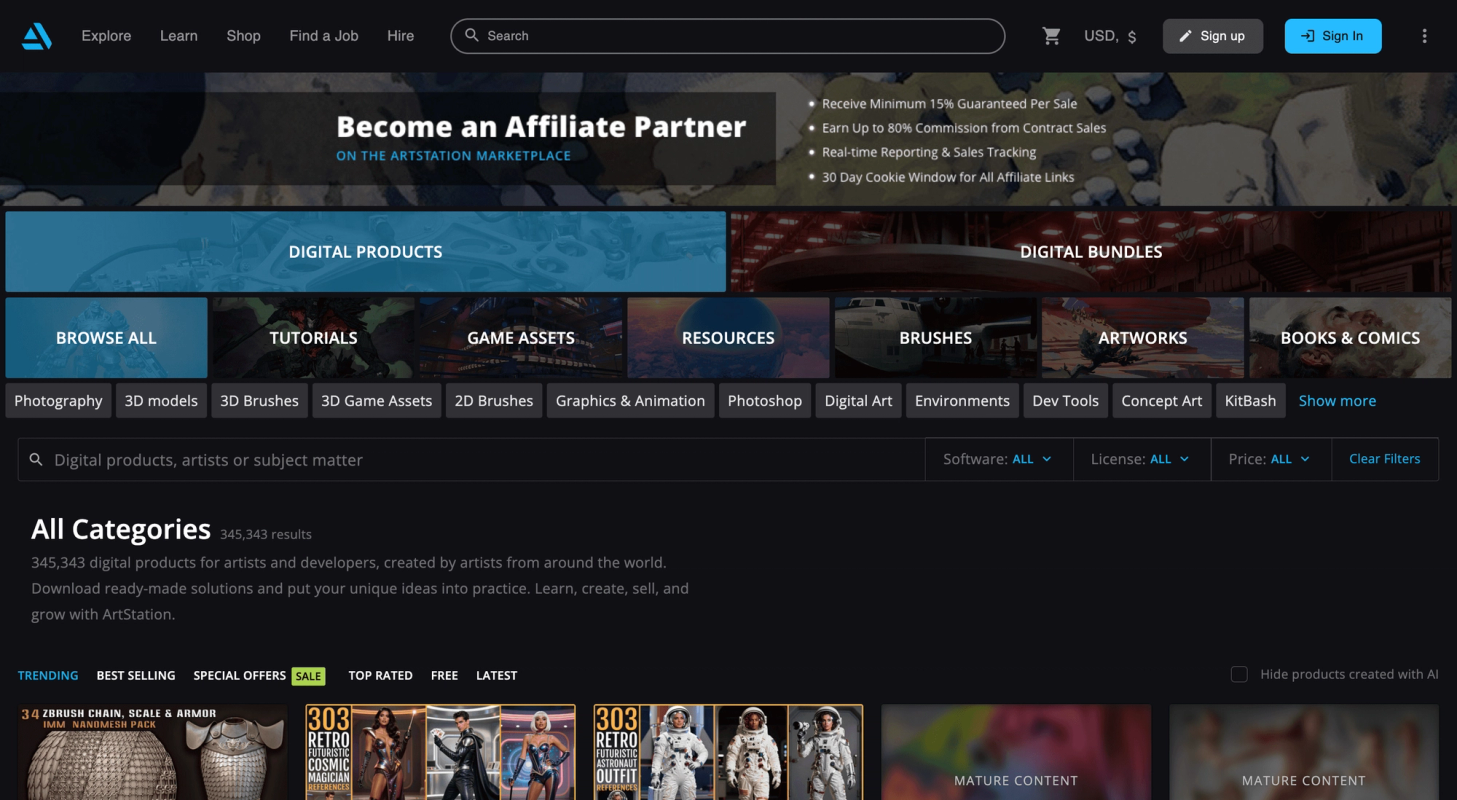
Task: Select the Free sorting tab
Action: pos(444,676)
